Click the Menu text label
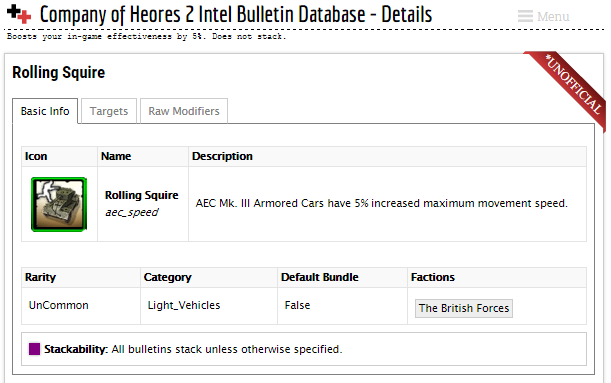The height and width of the screenshot is (383, 611). point(553,16)
